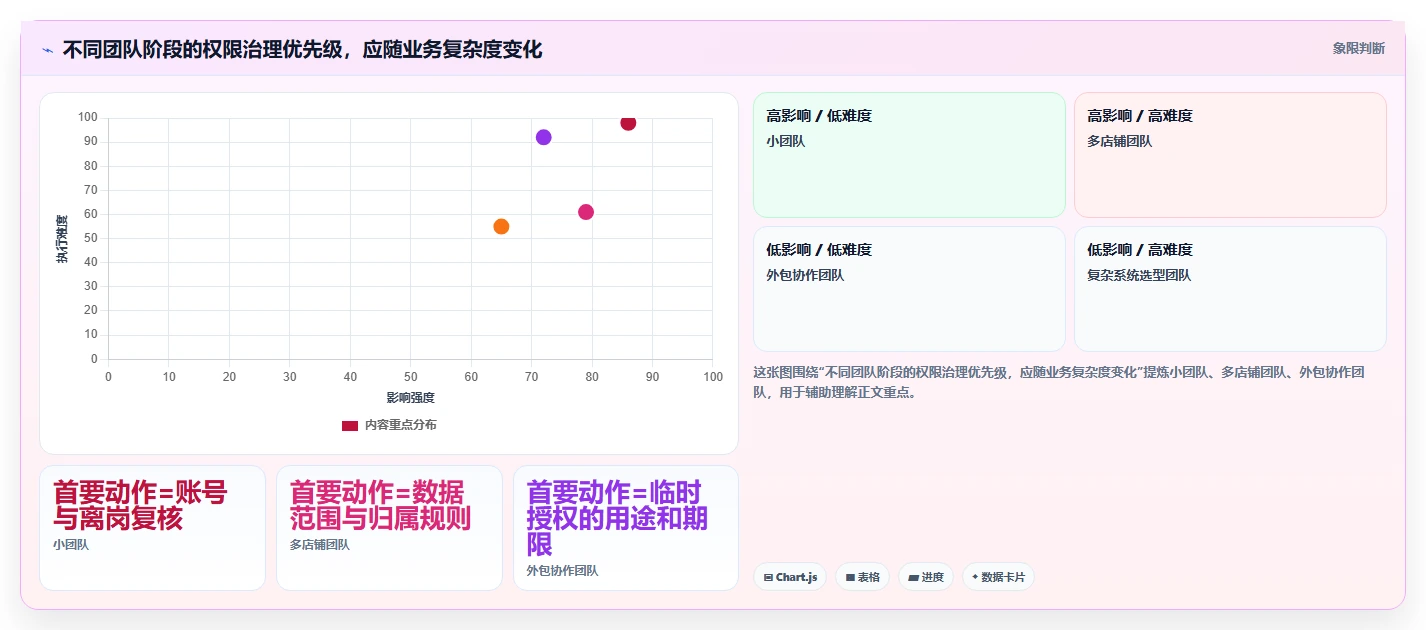
Task: Click the icon in the Chart.js chip
Action: [x=768, y=577]
